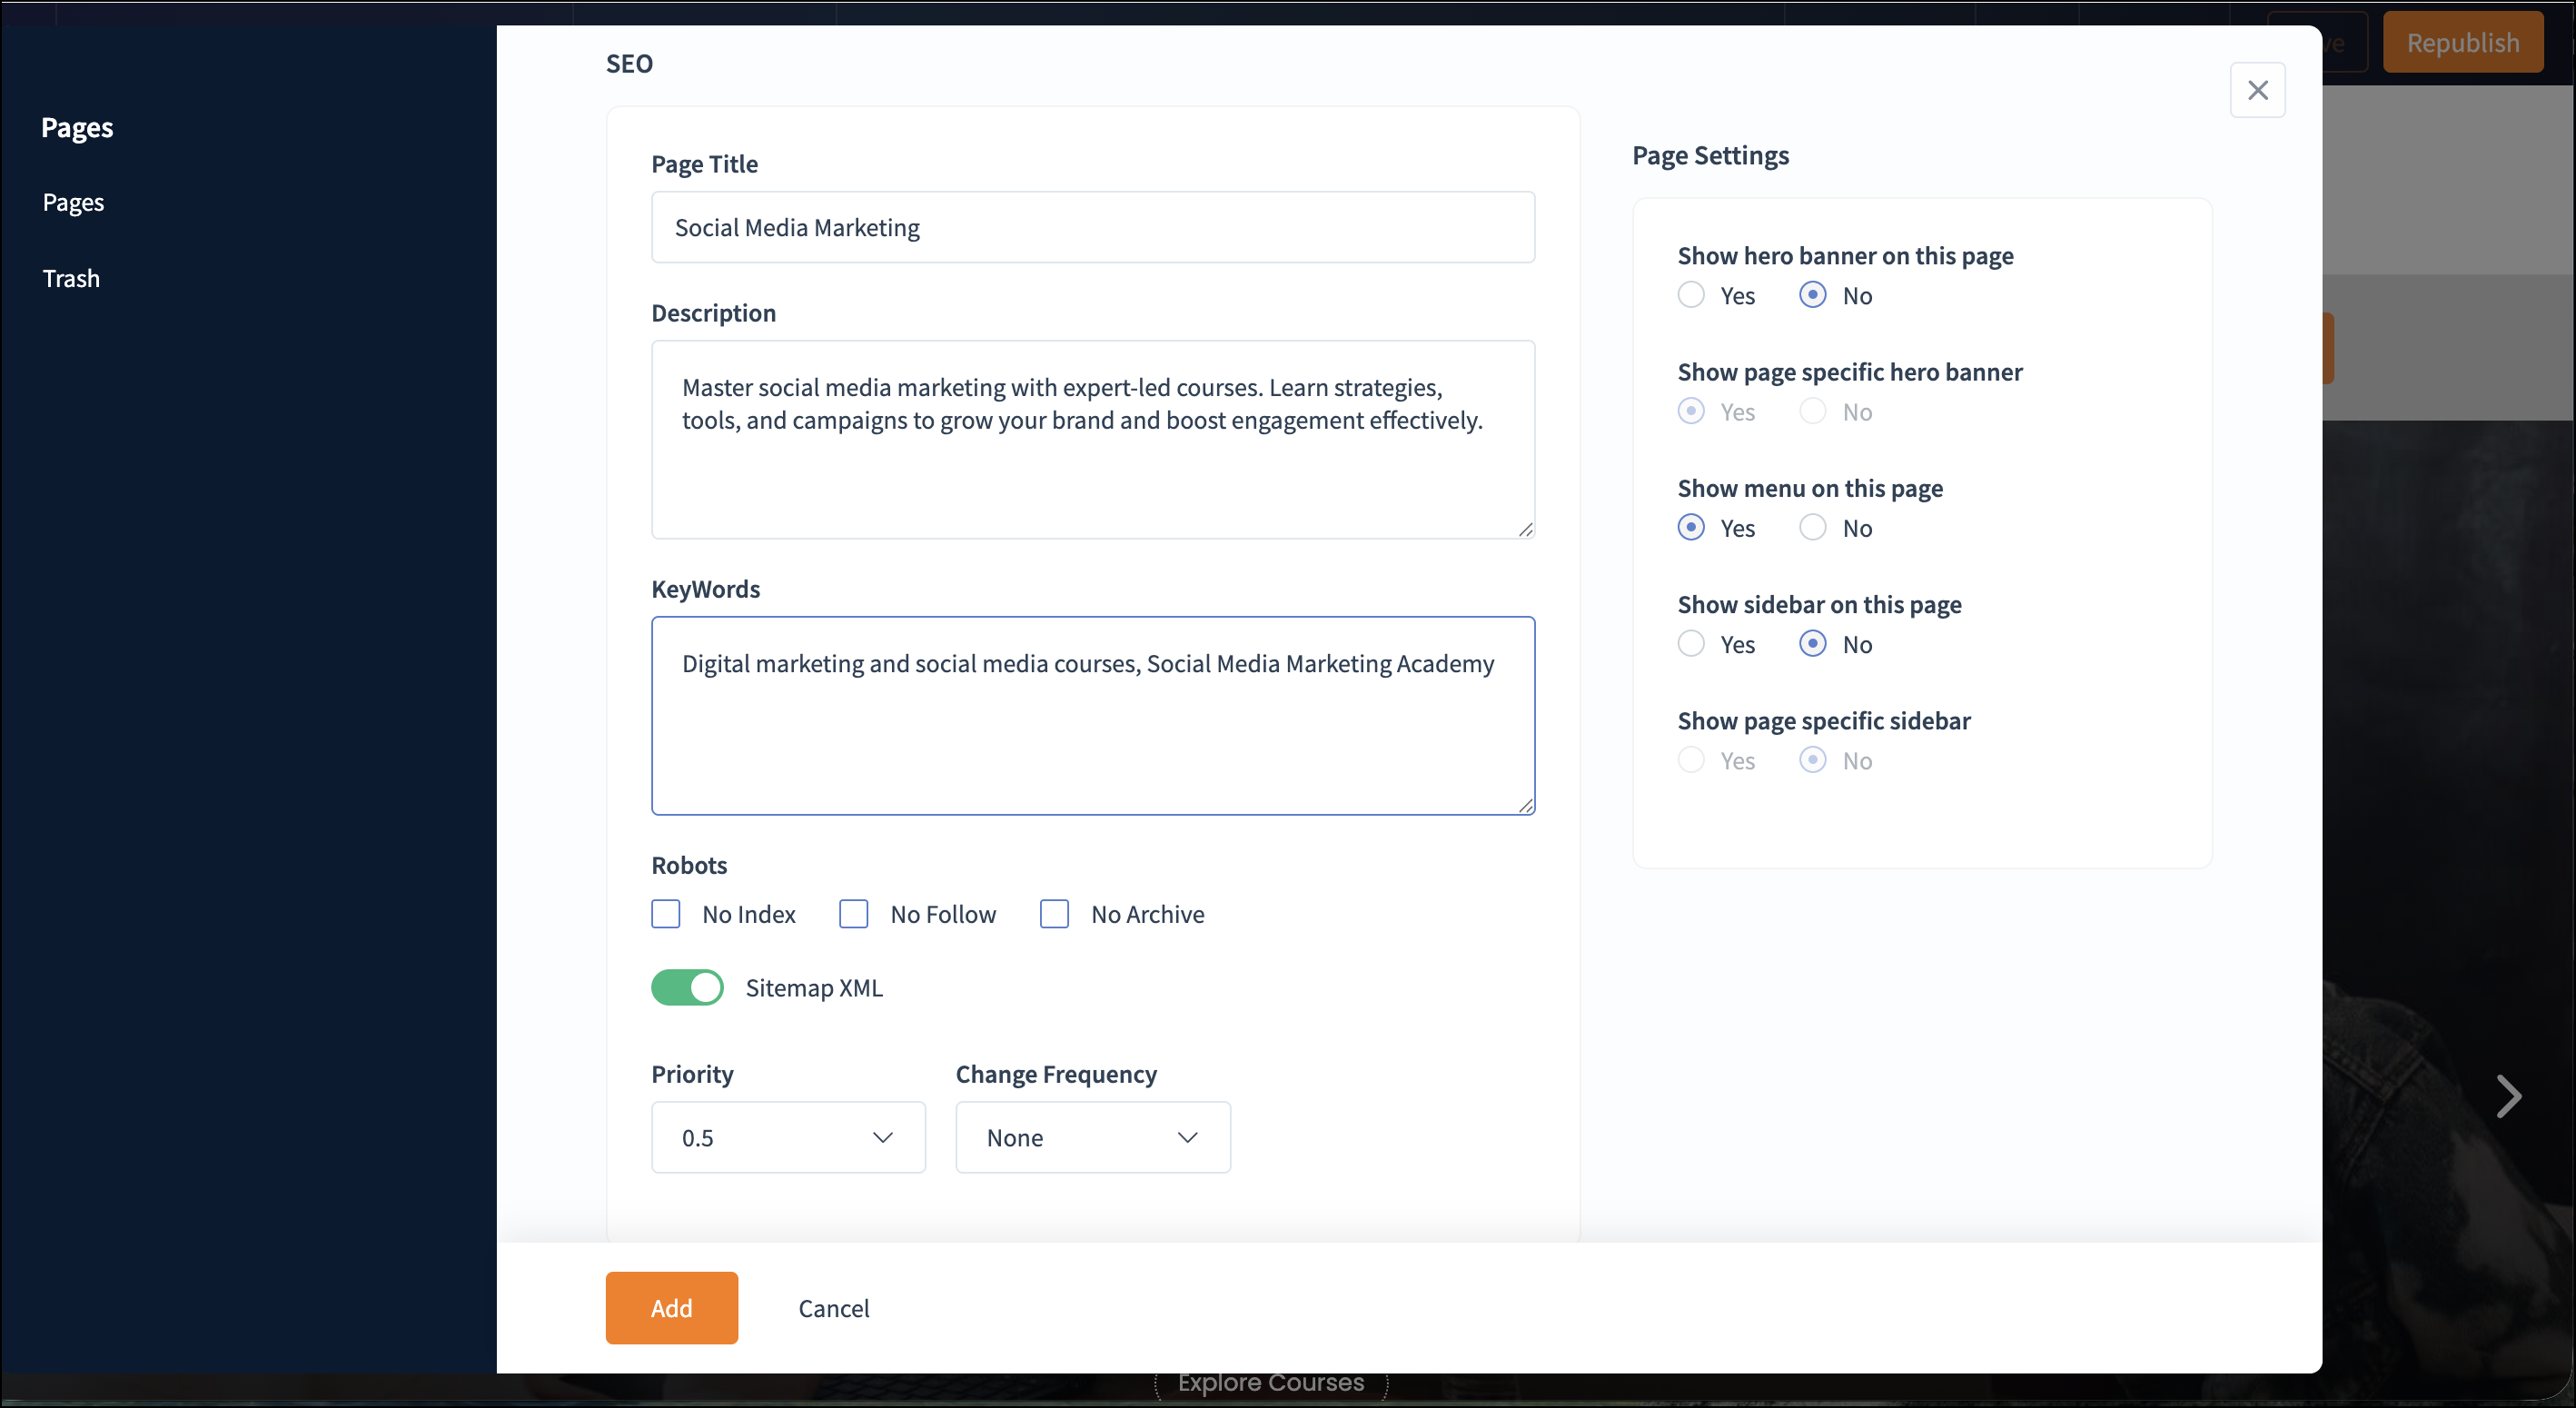Select Yes for show hero banner
Image resolution: width=2576 pixels, height=1408 pixels.
tap(1691, 295)
